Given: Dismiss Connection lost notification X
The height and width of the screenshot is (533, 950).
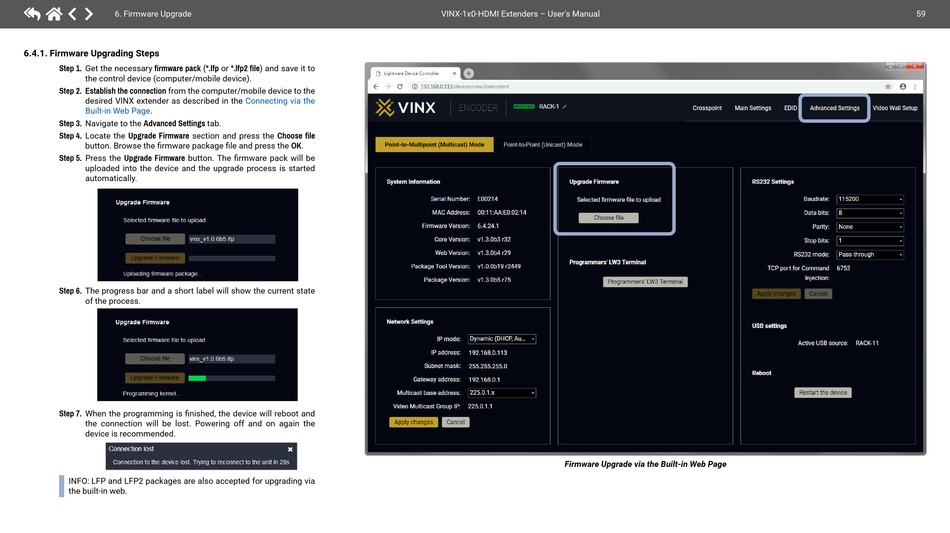Looking at the screenshot, I should 290,449.
